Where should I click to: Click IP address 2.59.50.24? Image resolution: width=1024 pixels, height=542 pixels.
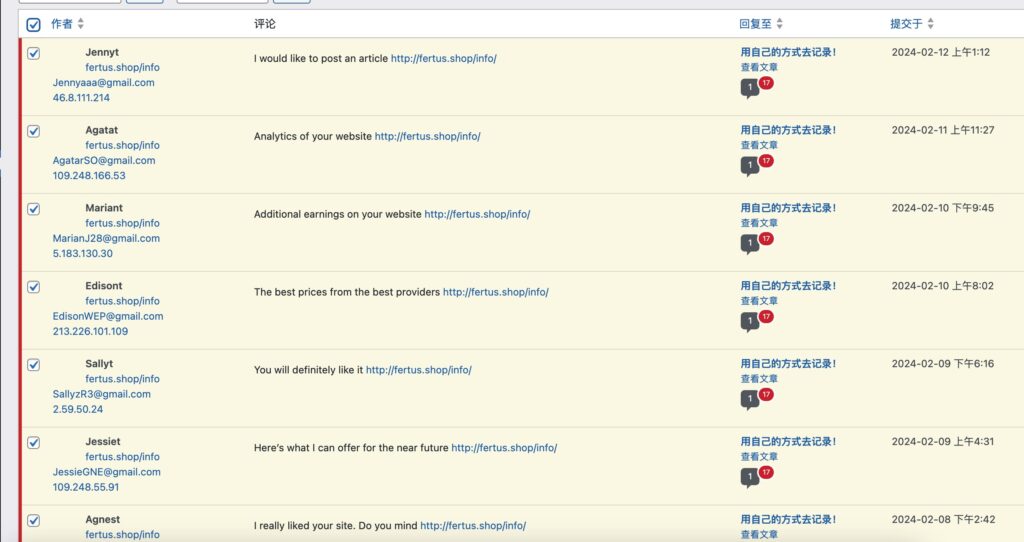78,409
